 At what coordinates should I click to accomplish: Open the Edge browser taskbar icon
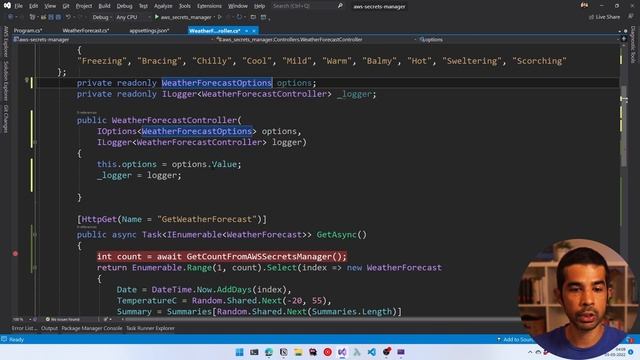269,352
